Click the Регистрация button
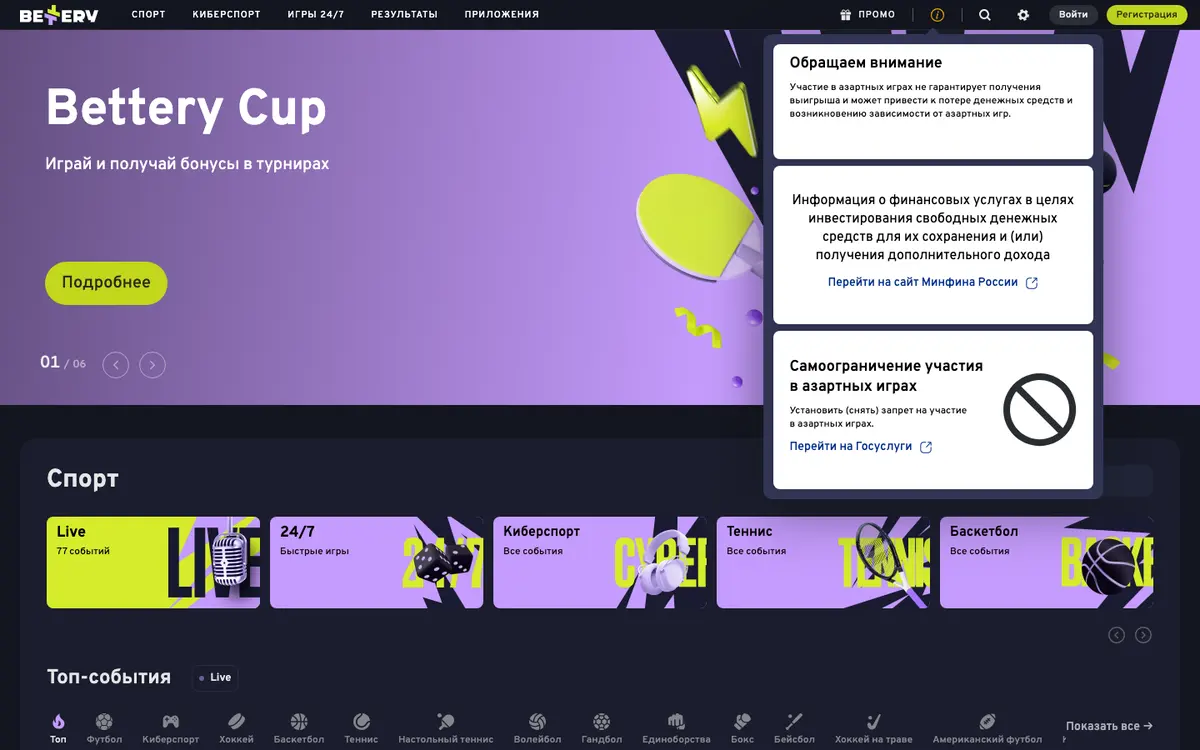 click(x=1147, y=15)
